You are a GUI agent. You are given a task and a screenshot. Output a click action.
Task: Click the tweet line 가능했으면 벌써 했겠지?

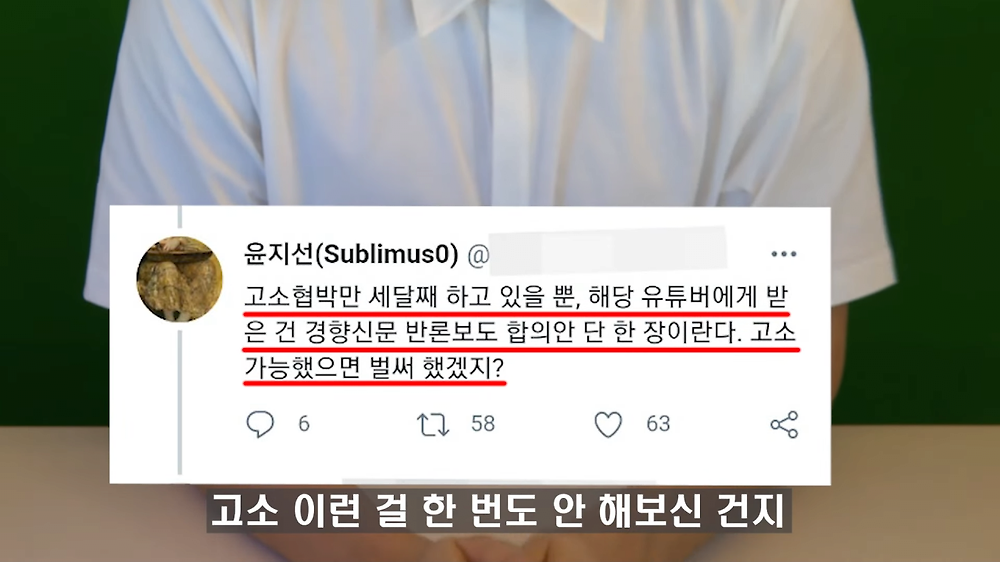374,367
